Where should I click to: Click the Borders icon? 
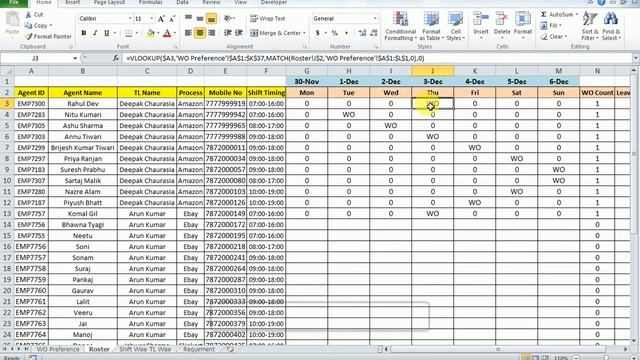[x=129, y=33]
